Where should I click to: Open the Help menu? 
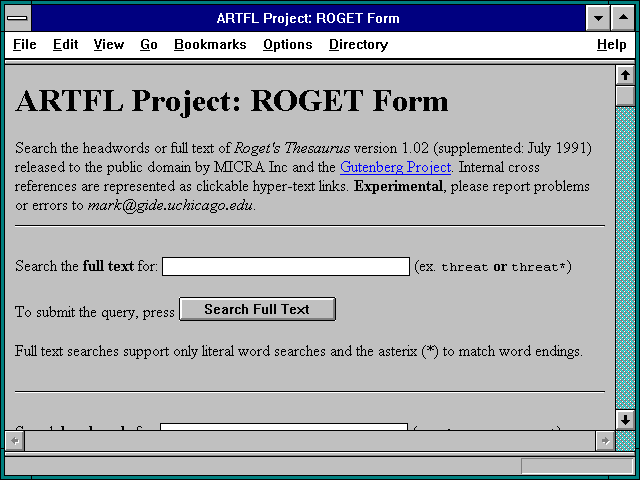click(x=611, y=44)
